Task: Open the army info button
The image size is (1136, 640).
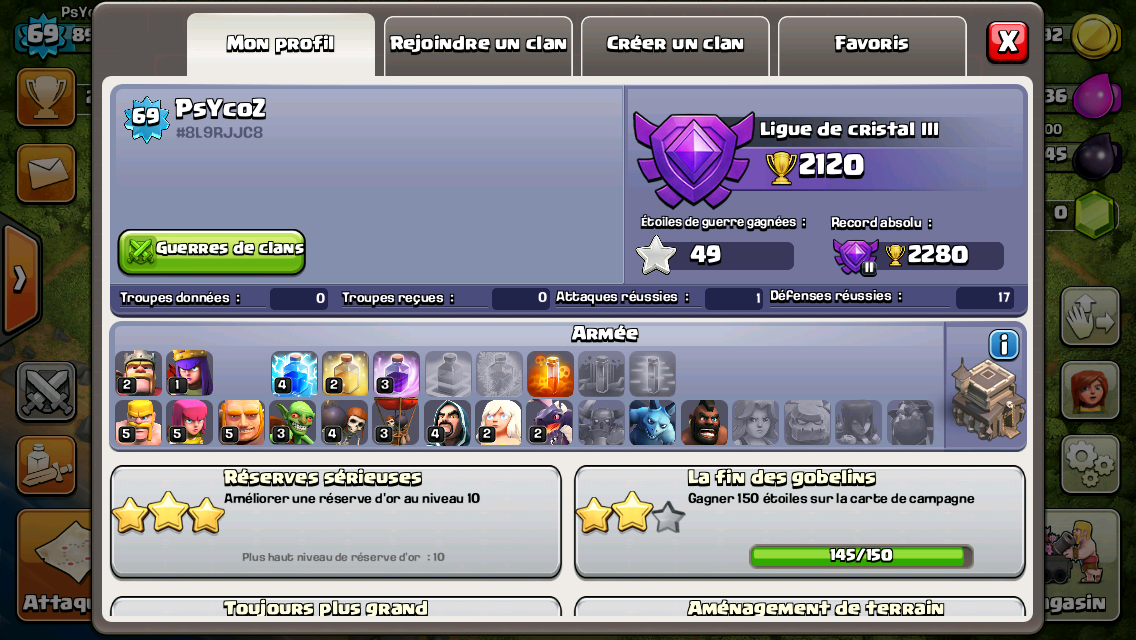Action: [x=1003, y=345]
